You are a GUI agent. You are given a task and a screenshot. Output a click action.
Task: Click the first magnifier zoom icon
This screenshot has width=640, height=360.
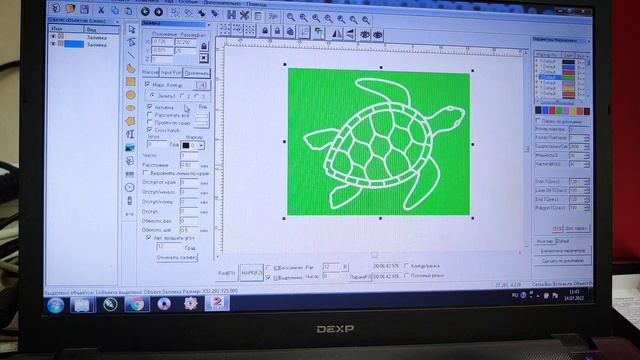291,17
